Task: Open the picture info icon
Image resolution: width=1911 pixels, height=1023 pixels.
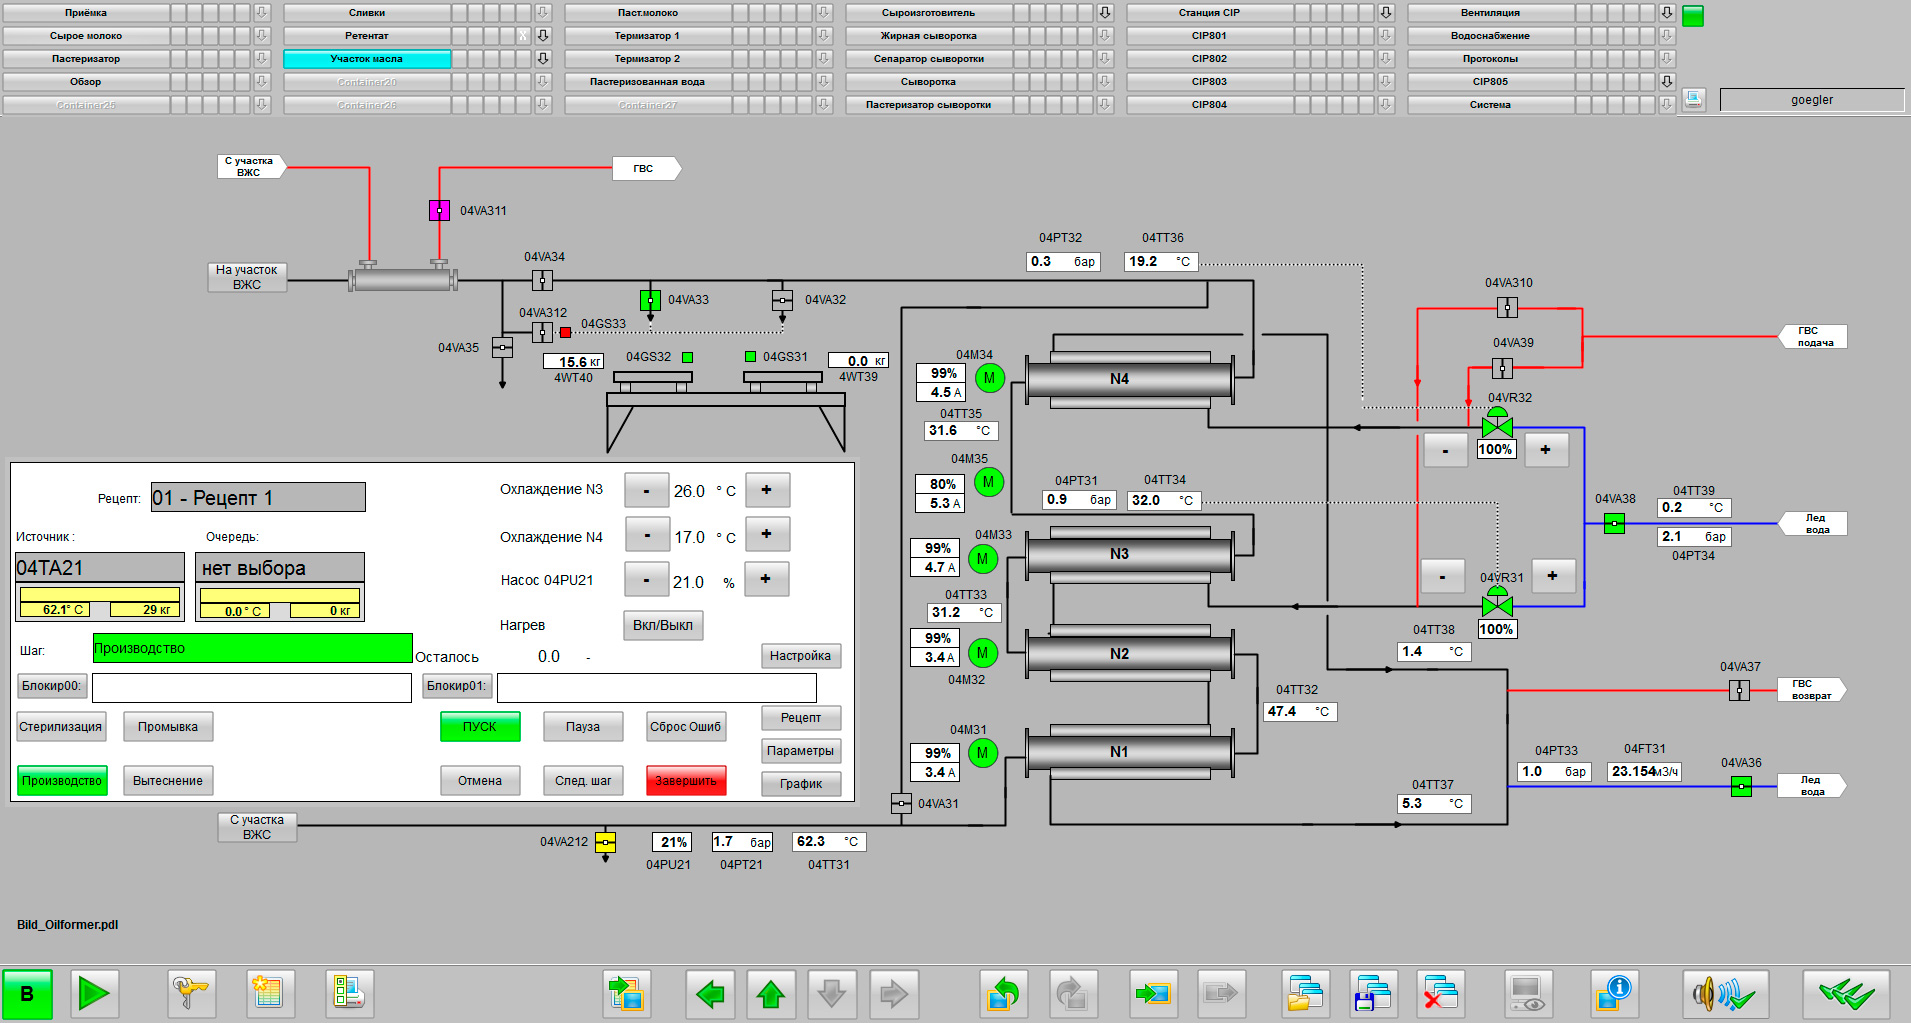Action: 1615,994
